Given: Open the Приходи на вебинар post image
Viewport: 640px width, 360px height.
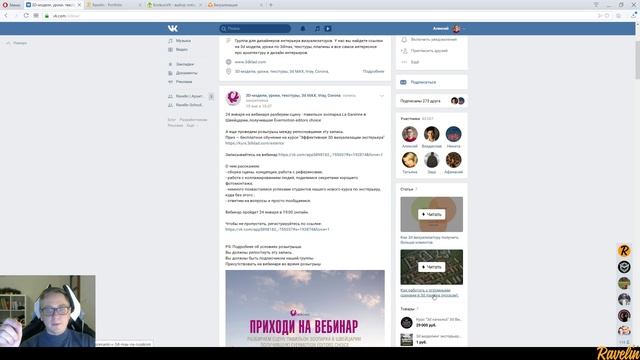Looking at the screenshot, I should pos(305,308).
